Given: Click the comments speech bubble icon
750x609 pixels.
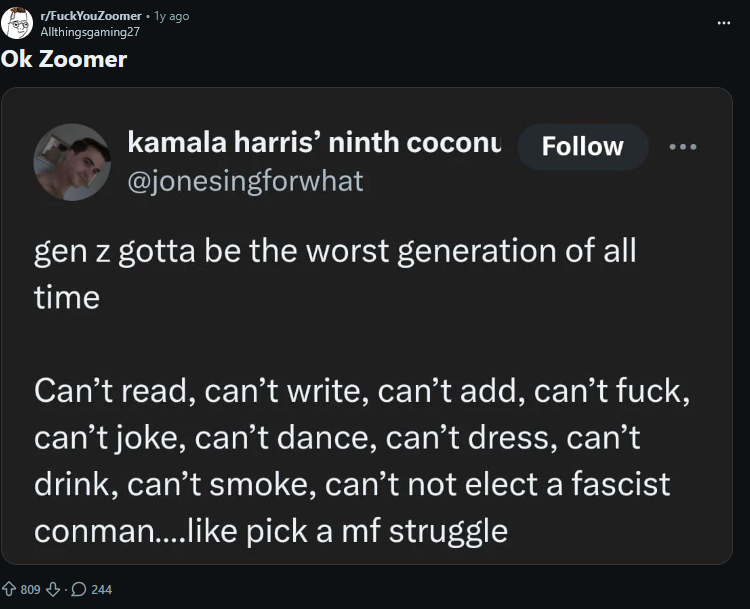Looking at the screenshot, I should [78, 590].
